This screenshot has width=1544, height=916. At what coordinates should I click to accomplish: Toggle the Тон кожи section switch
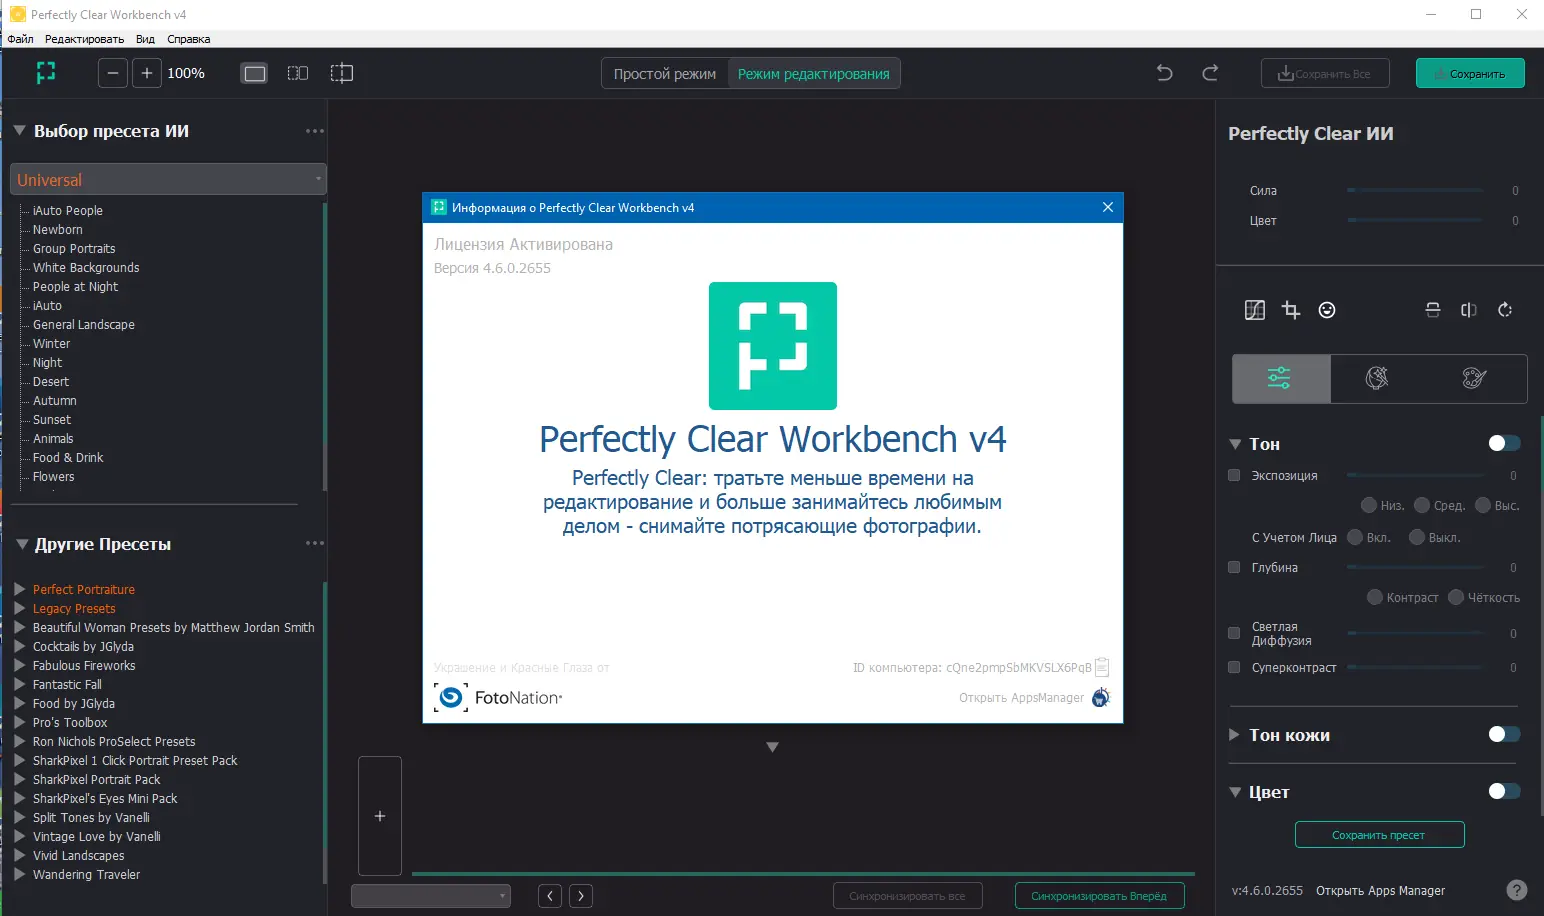(1504, 734)
